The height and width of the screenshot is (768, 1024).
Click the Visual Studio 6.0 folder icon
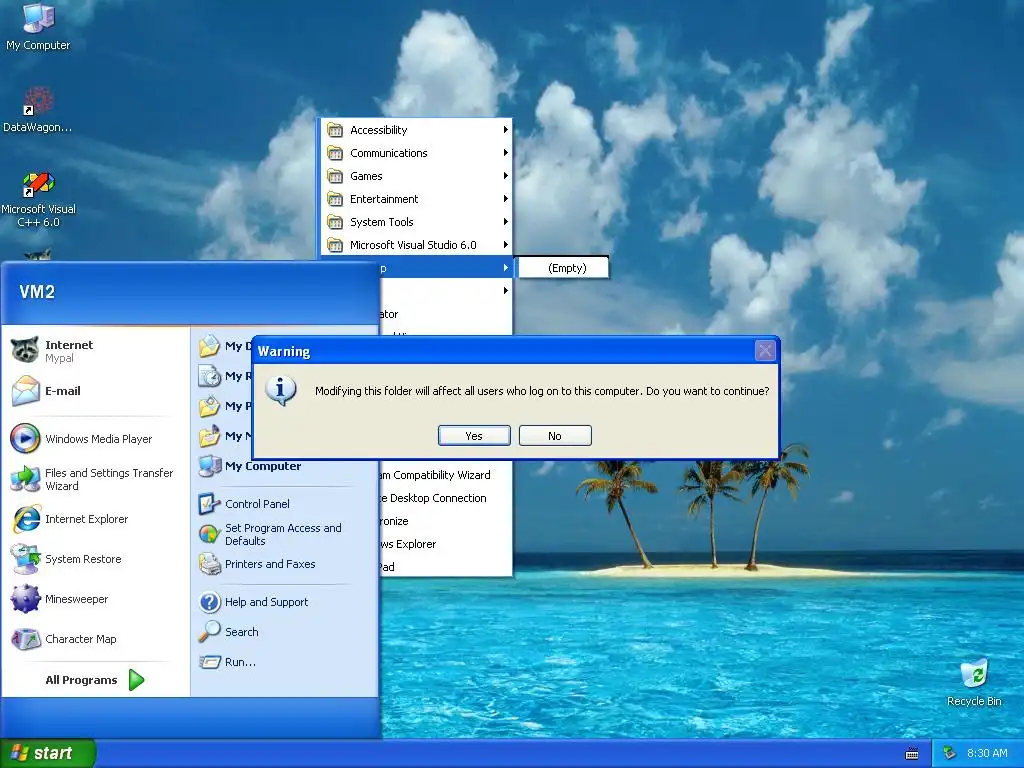pyautogui.click(x=335, y=245)
